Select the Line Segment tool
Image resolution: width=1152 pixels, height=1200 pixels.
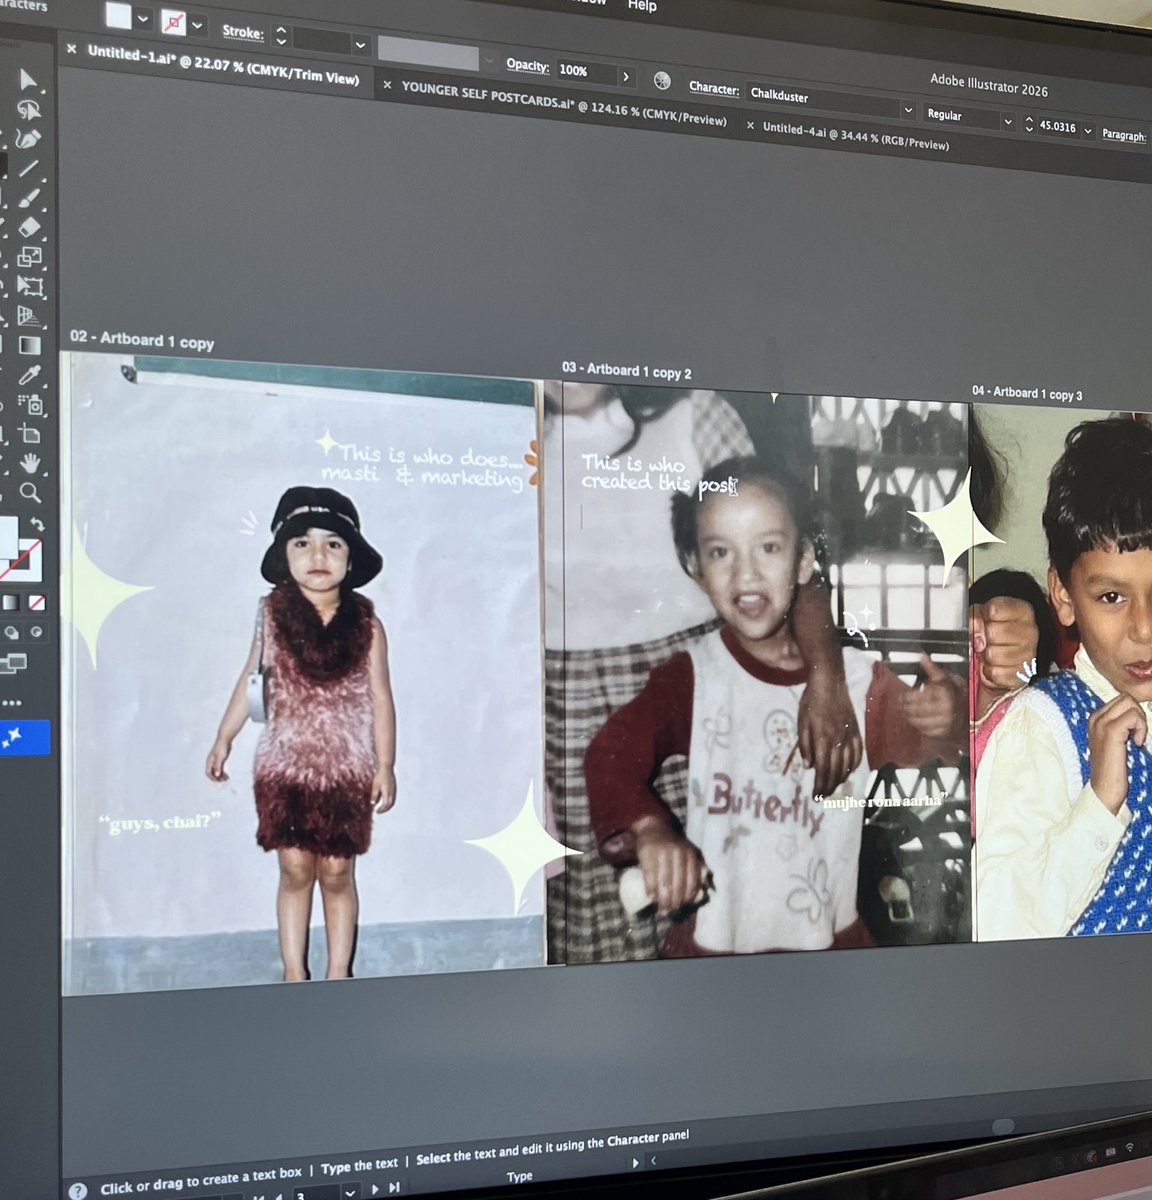28,169
